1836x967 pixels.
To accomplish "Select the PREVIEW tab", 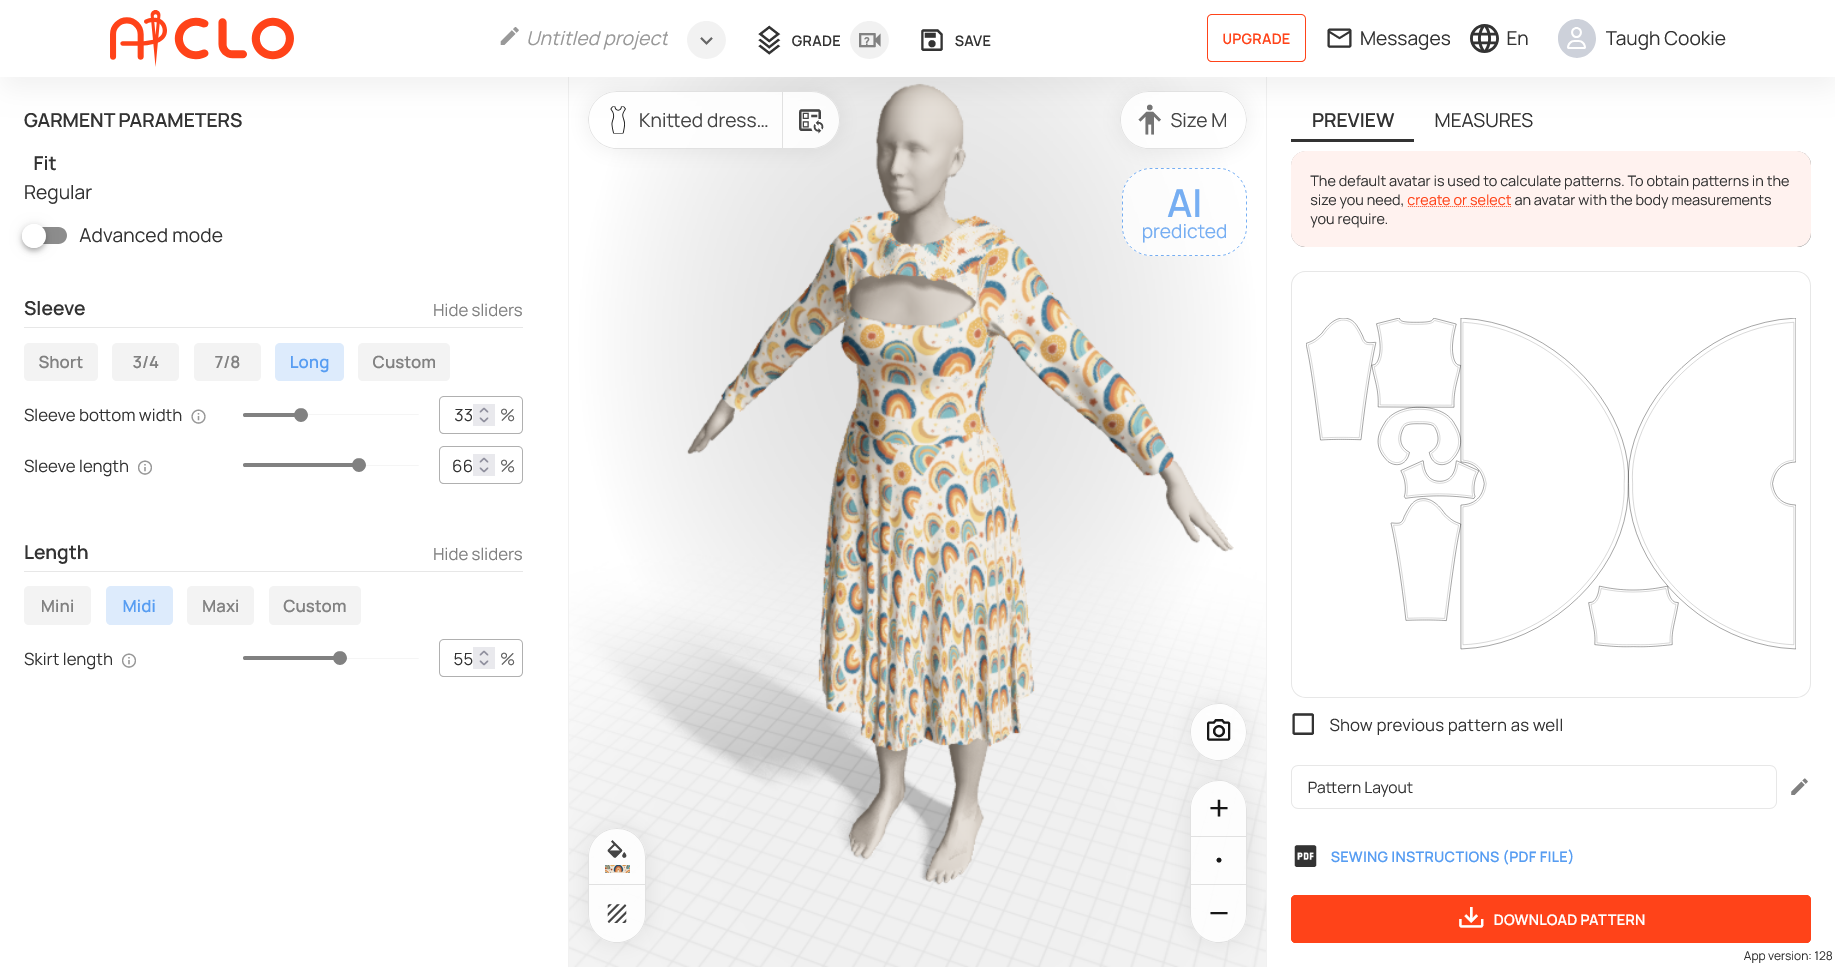I will pyautogui.click(x=1352, y=121).
